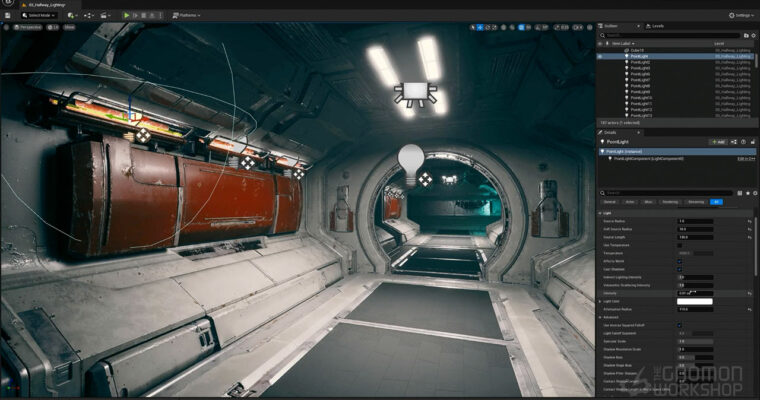760x400 pixels.
Task: Toggle scale snapping in the viewport toolbar
Action: pos(557,28)
